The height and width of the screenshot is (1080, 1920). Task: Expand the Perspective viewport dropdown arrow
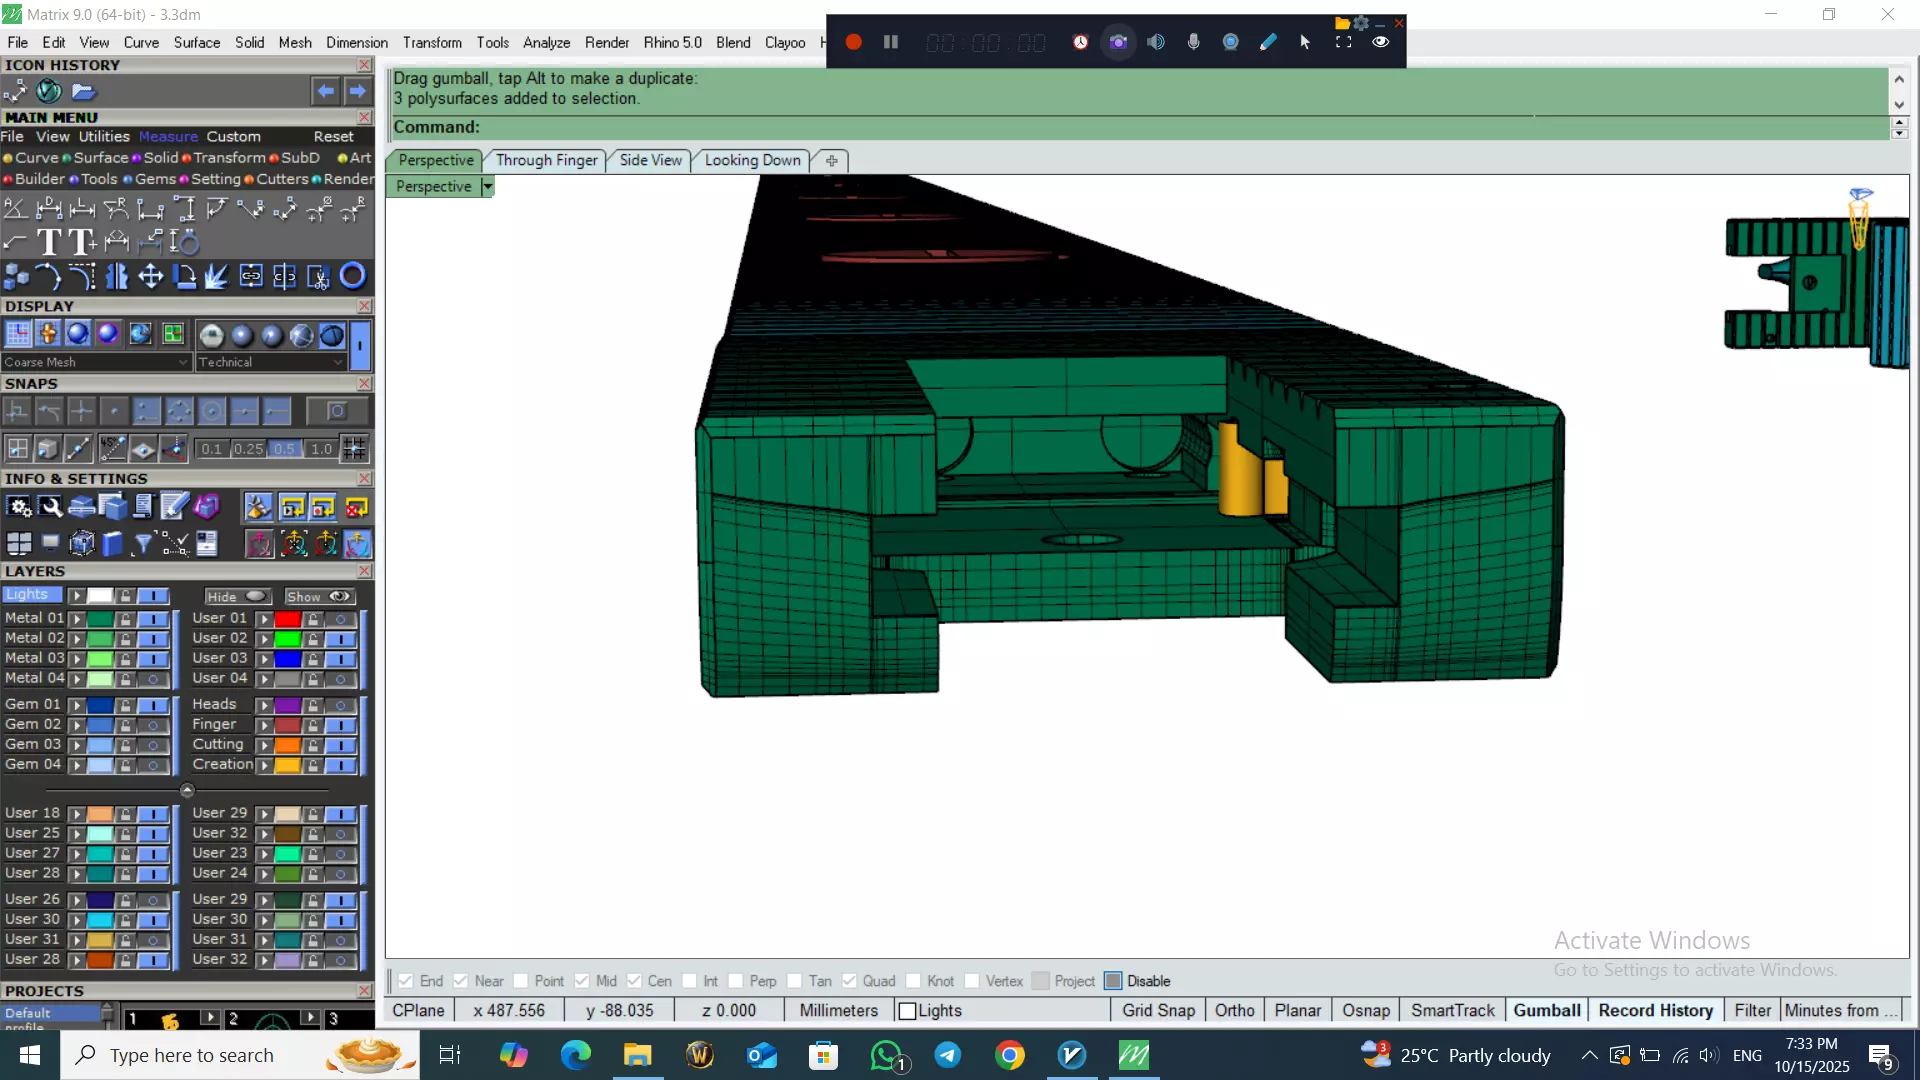[487, 187]
